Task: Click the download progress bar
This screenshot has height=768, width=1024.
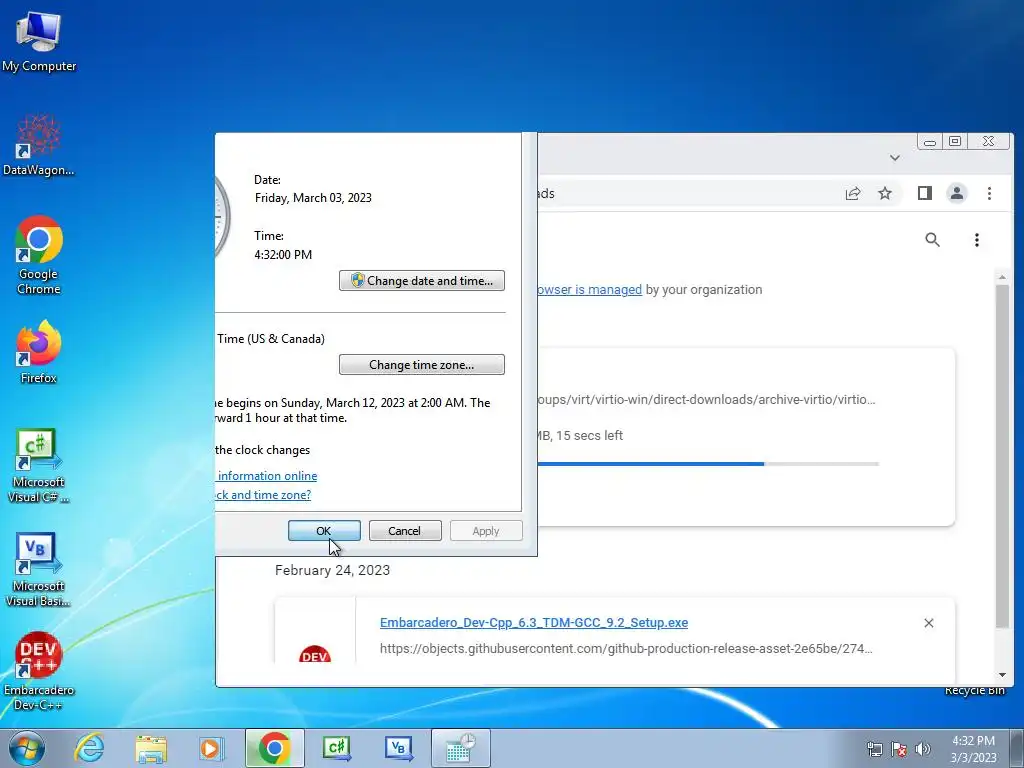Action: pos(708,464)
